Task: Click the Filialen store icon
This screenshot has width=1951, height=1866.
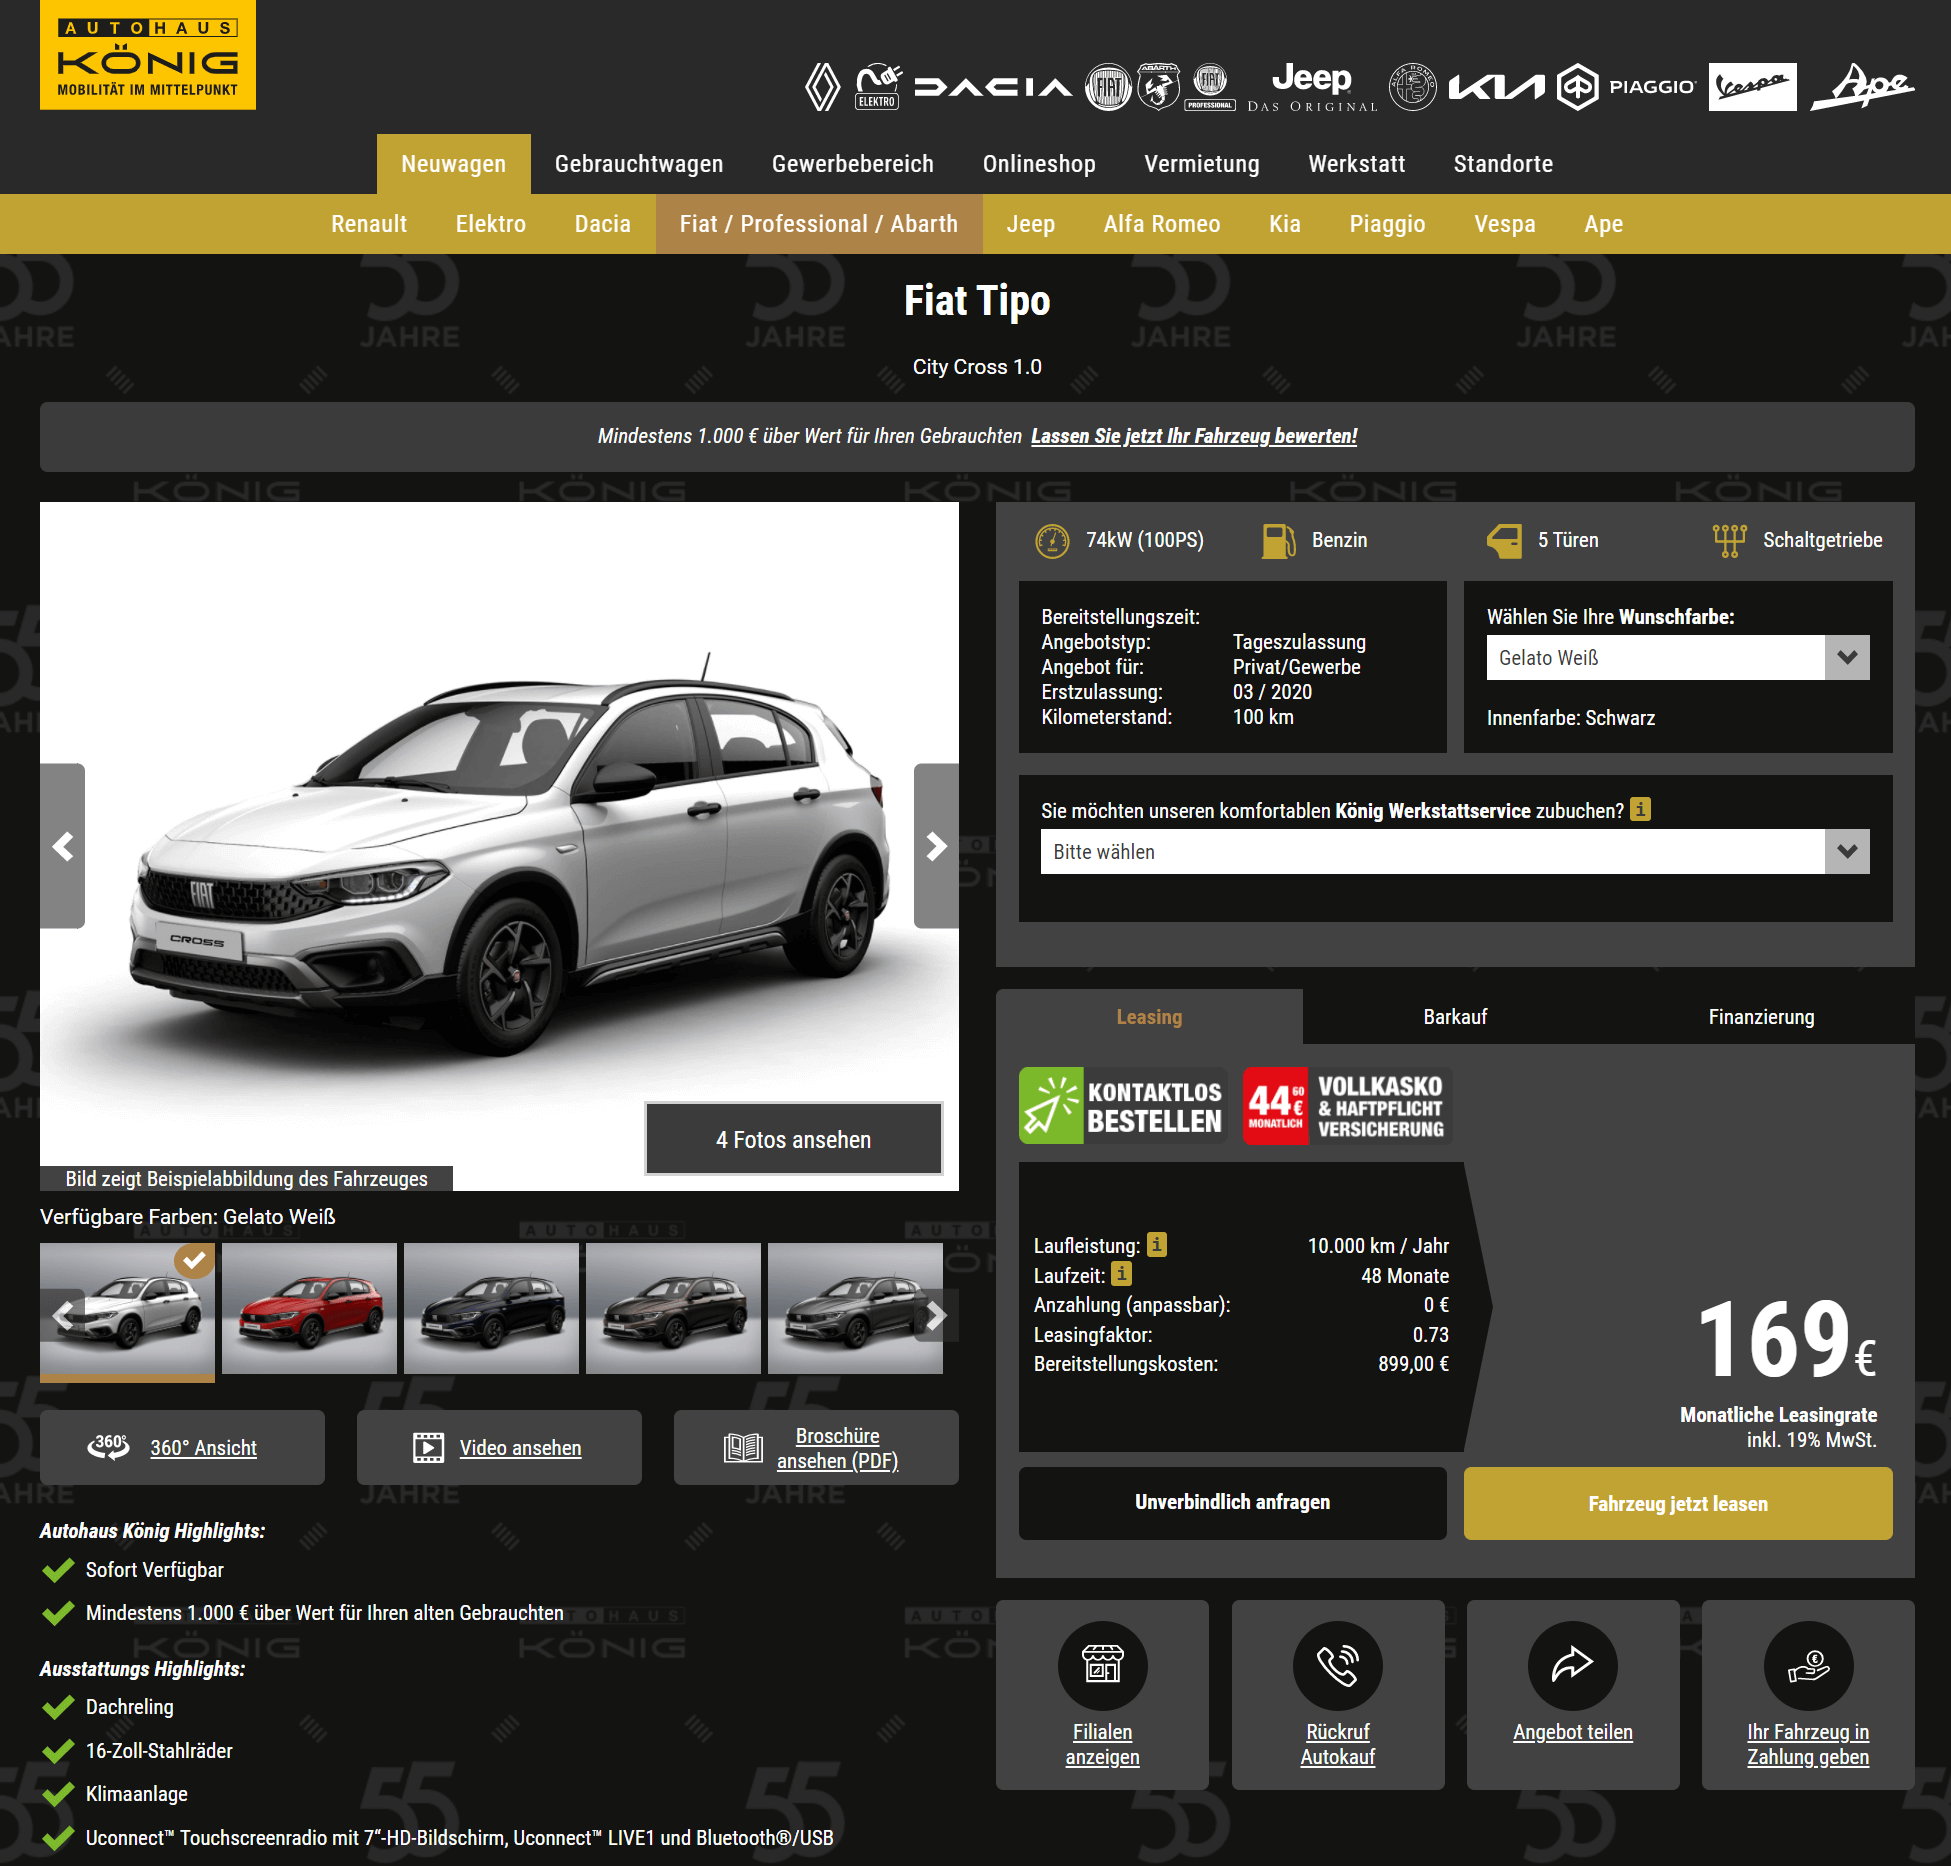Action: (x=1102, y=1665)
